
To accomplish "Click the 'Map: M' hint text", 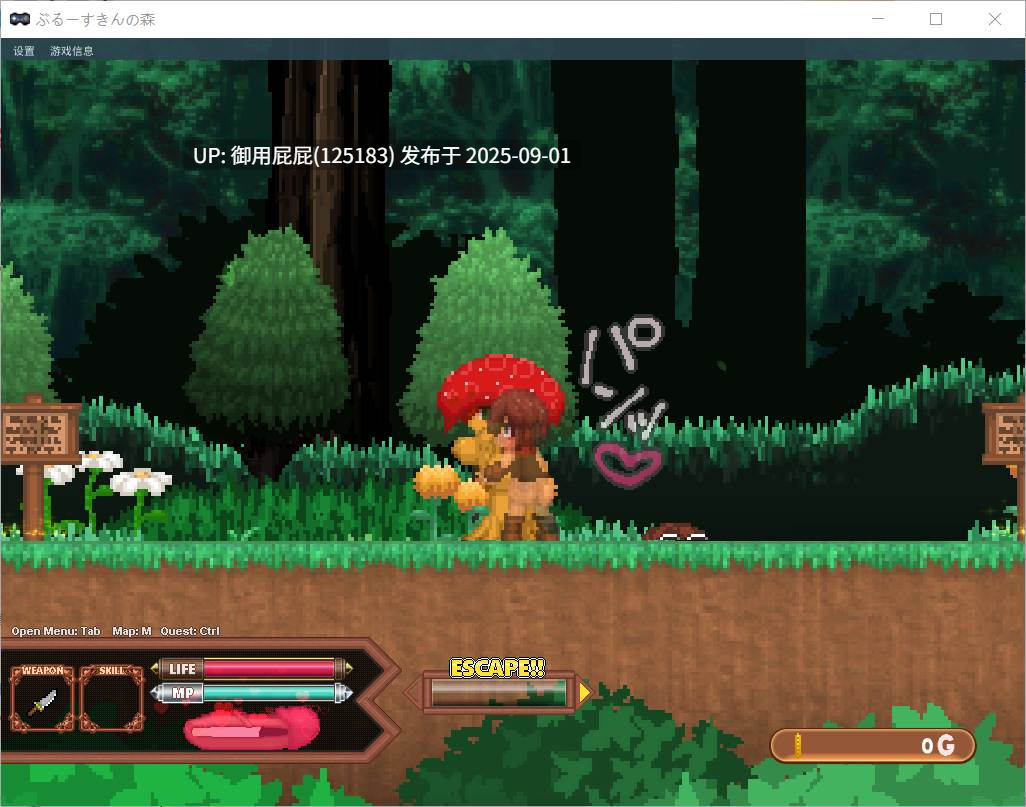I will [x=132, y=631].
